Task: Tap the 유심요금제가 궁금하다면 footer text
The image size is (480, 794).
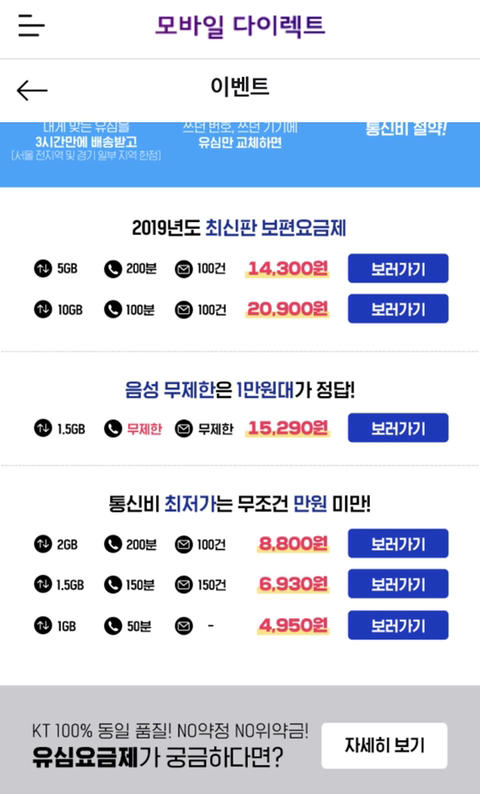Action: (157, 759)
